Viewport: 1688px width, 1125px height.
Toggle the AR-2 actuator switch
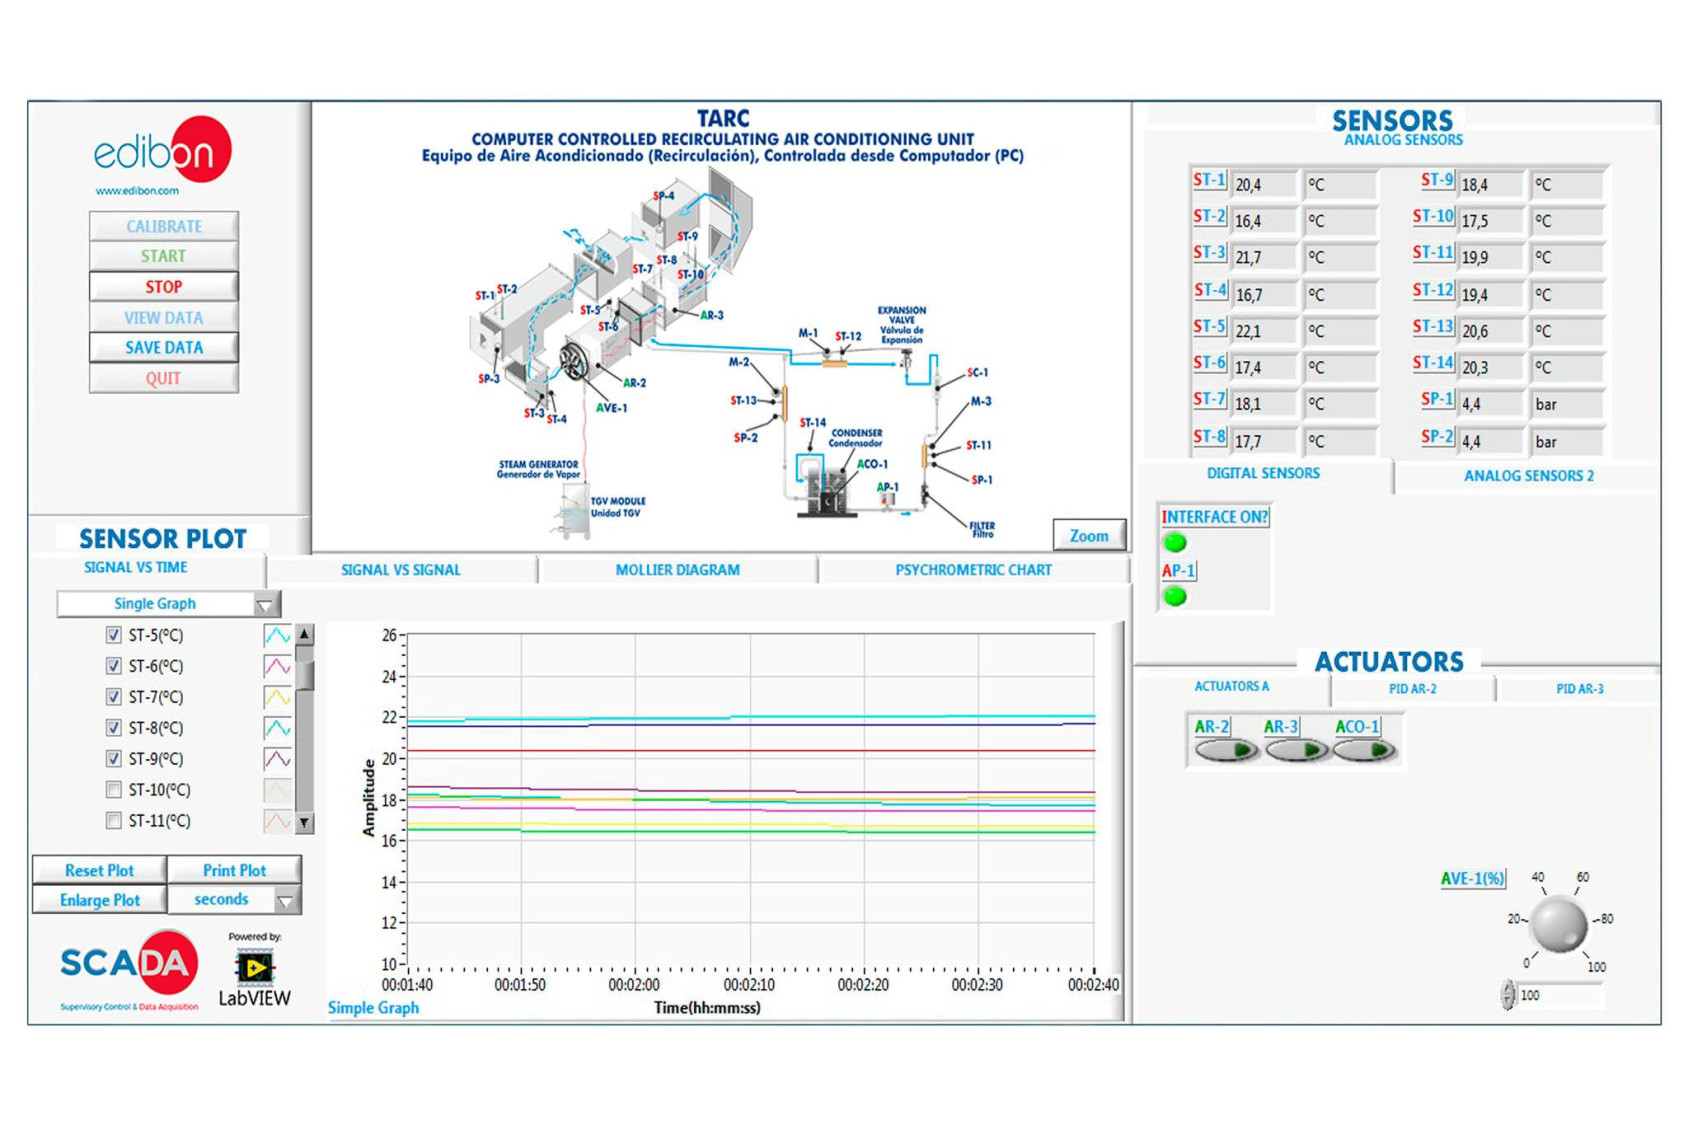click(1224, 748)
